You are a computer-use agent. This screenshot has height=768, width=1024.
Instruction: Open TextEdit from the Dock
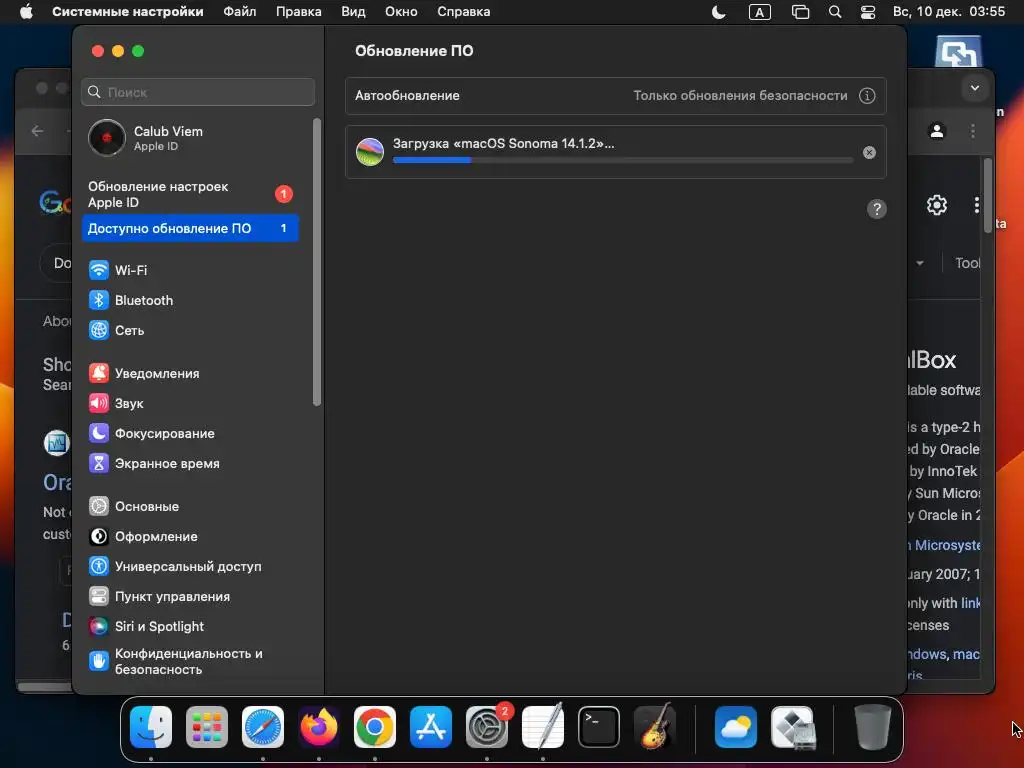pyautogui.click(x=543, y=726)
